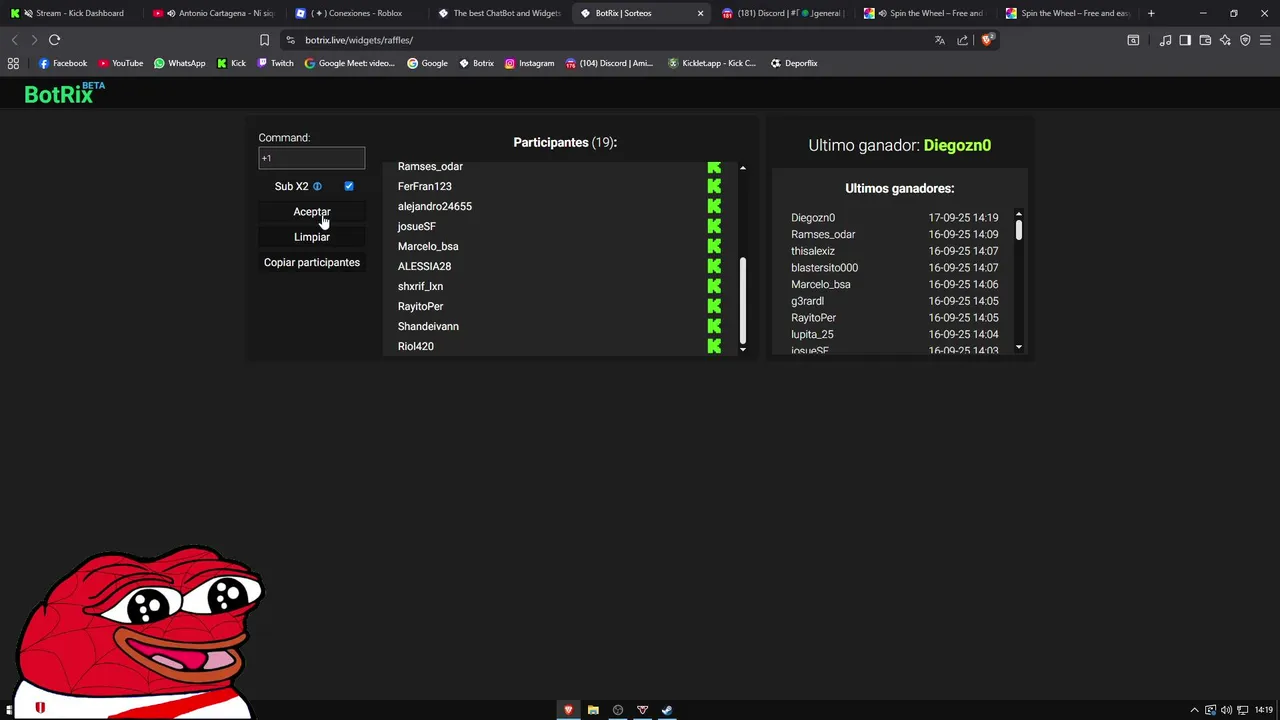This screenshot has width=1280, height=720.
Task: Select thisalexiz in winners list
Action: pyautogui.click(x=813, y=251)
